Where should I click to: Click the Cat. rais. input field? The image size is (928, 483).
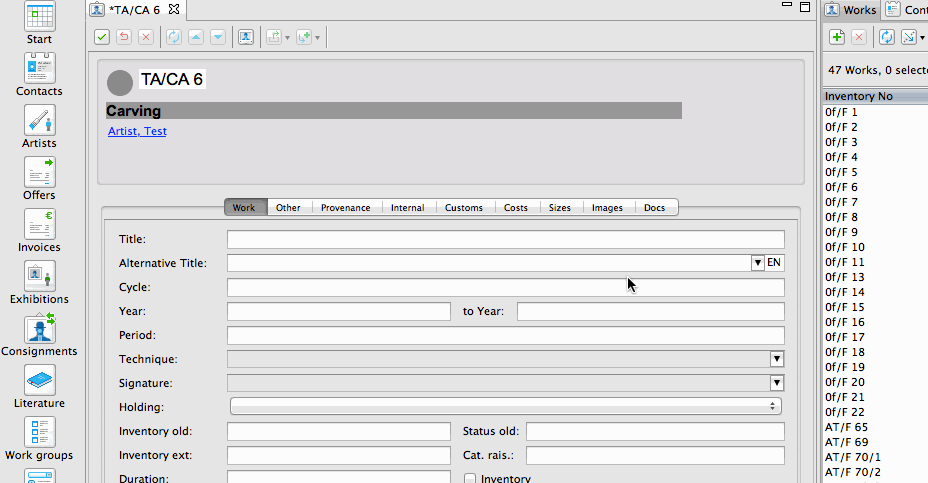(x=656, y=455)
